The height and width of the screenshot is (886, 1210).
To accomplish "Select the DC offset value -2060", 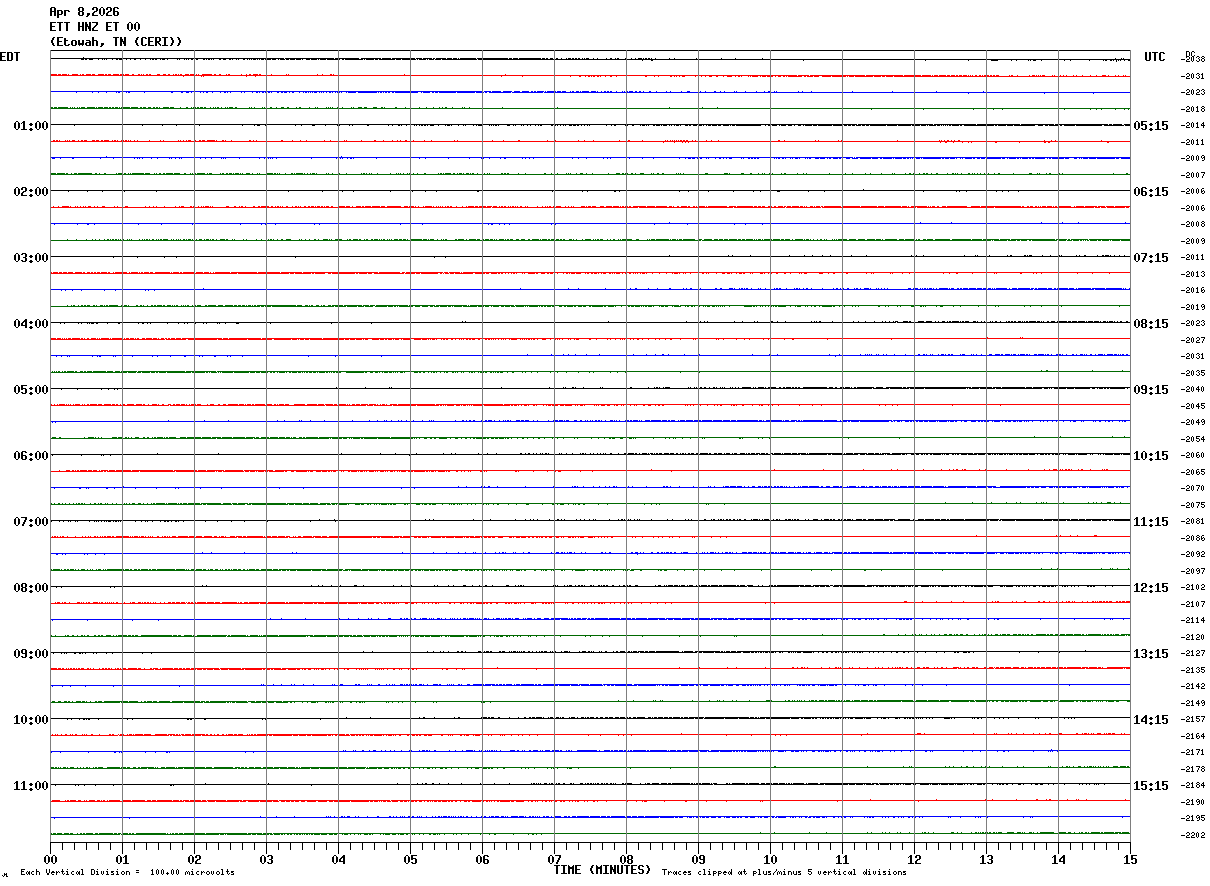I will click(x=1194, y=456).
